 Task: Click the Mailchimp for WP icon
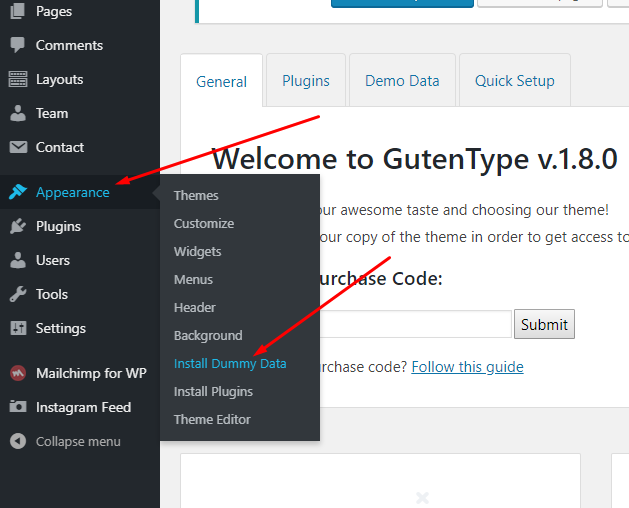[x=18, y=373]
